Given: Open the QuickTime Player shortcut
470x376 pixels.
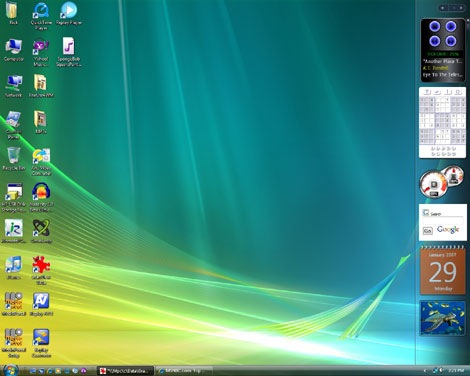Looking at the screenshot, I should click(x=41, y=11).
